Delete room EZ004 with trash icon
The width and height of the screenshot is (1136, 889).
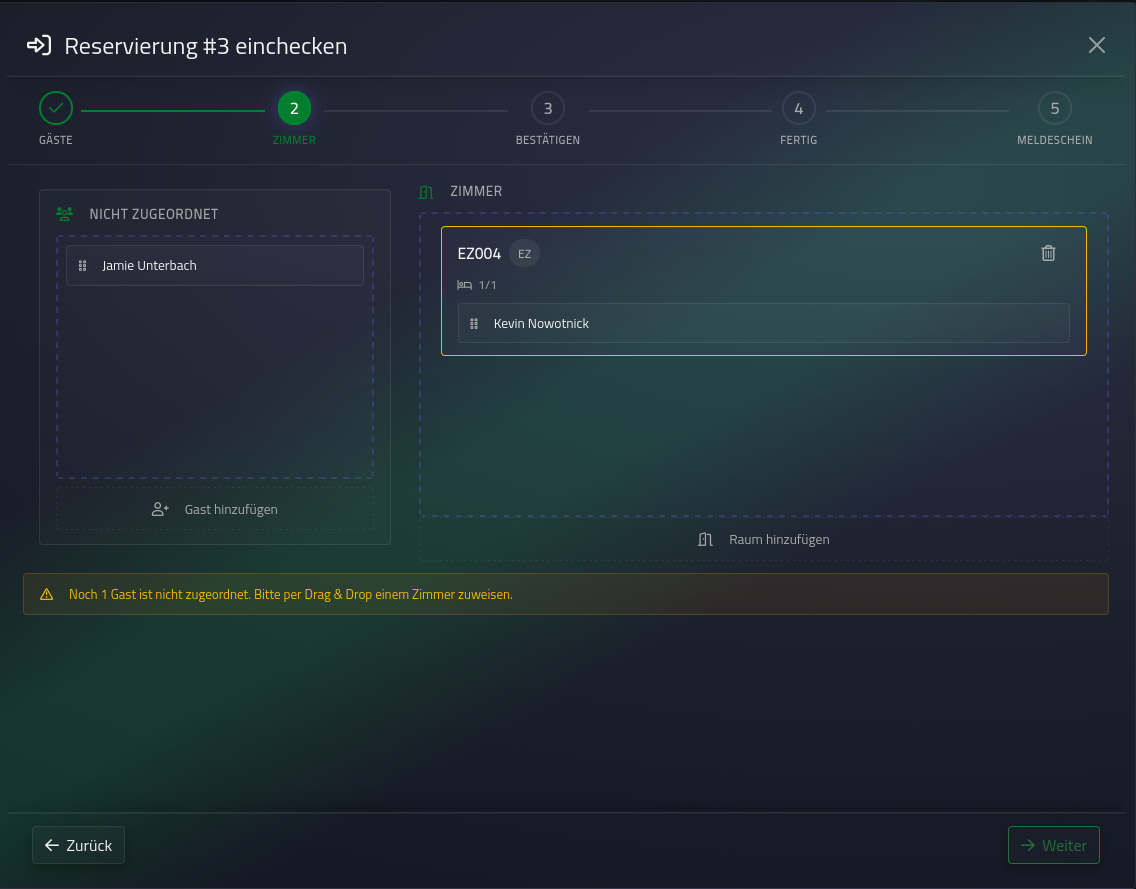(1048, 253)
